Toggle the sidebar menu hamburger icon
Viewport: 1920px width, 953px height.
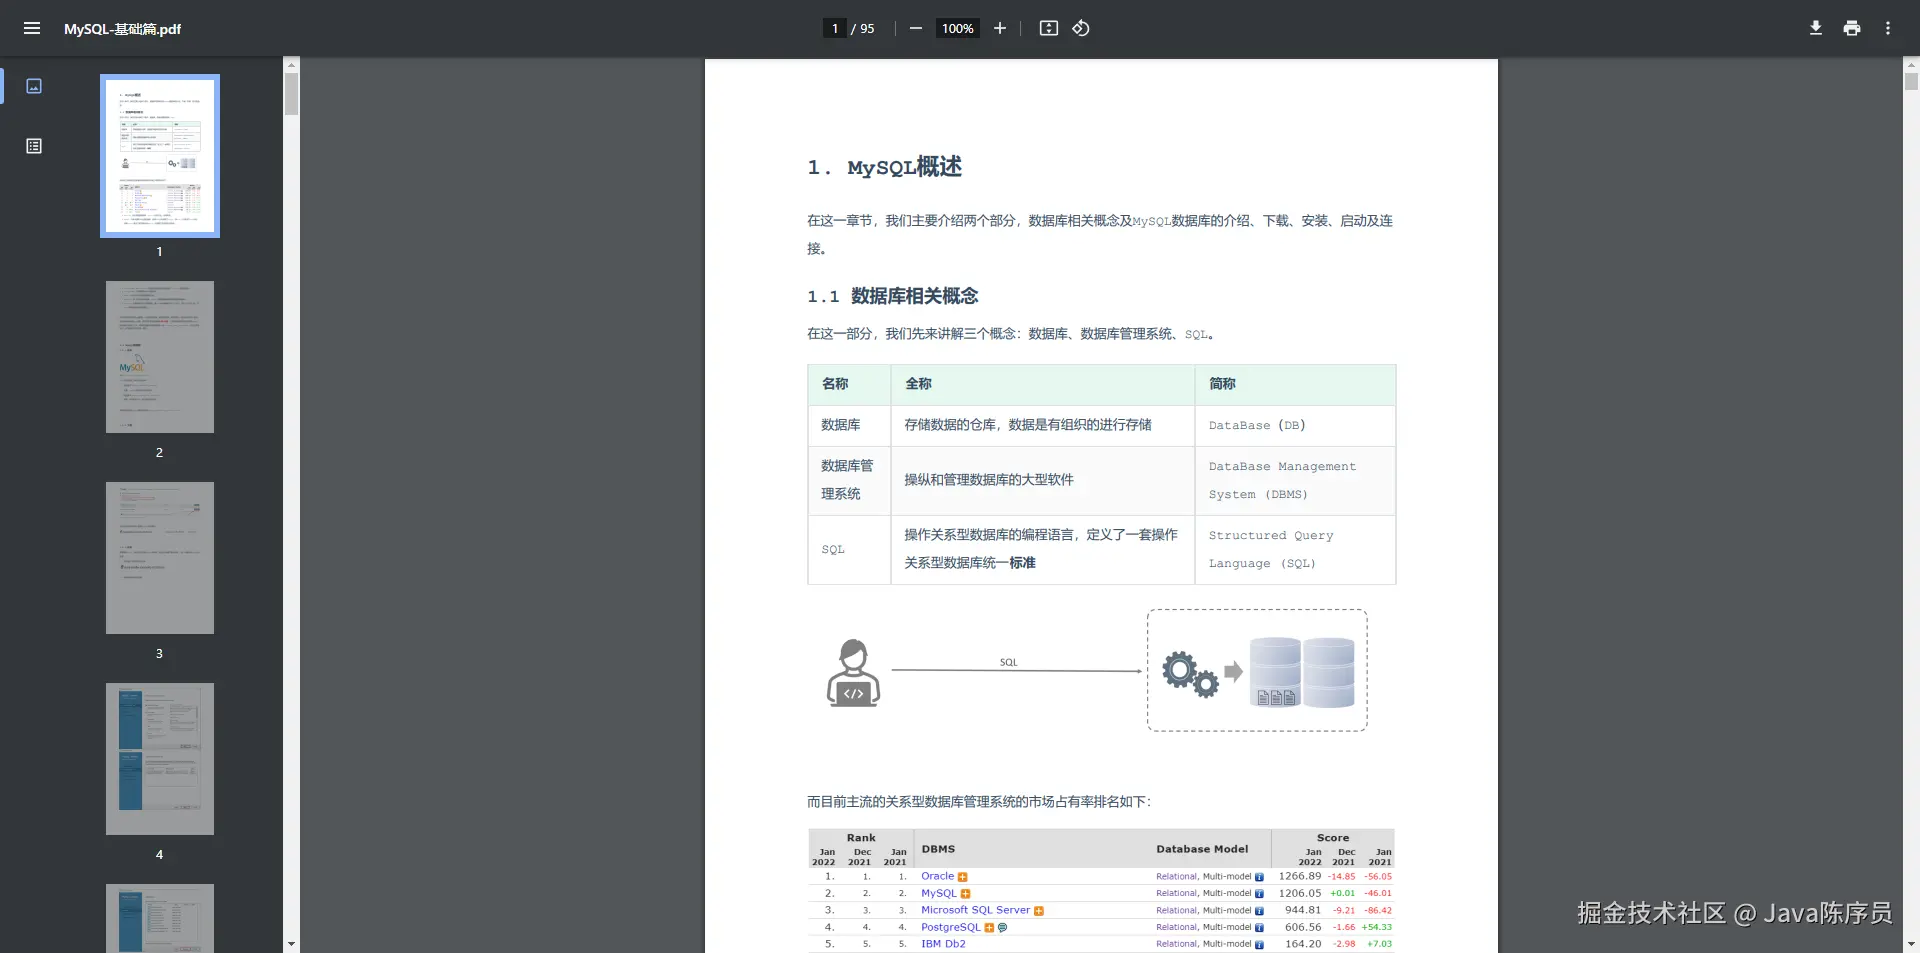[x=32, y=28]
